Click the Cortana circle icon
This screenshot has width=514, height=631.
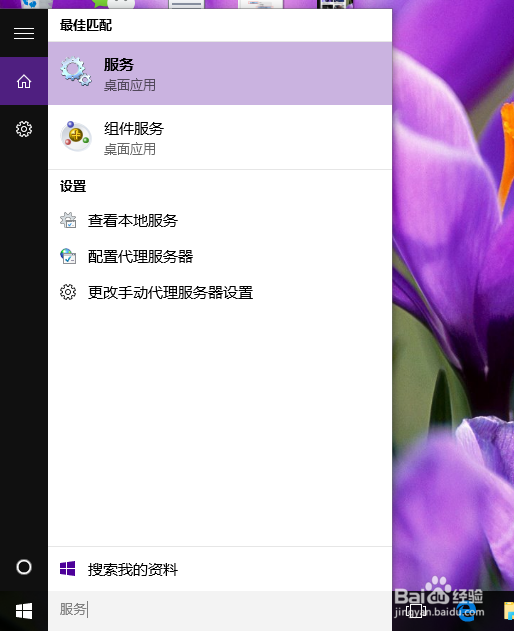pos(24,567)
